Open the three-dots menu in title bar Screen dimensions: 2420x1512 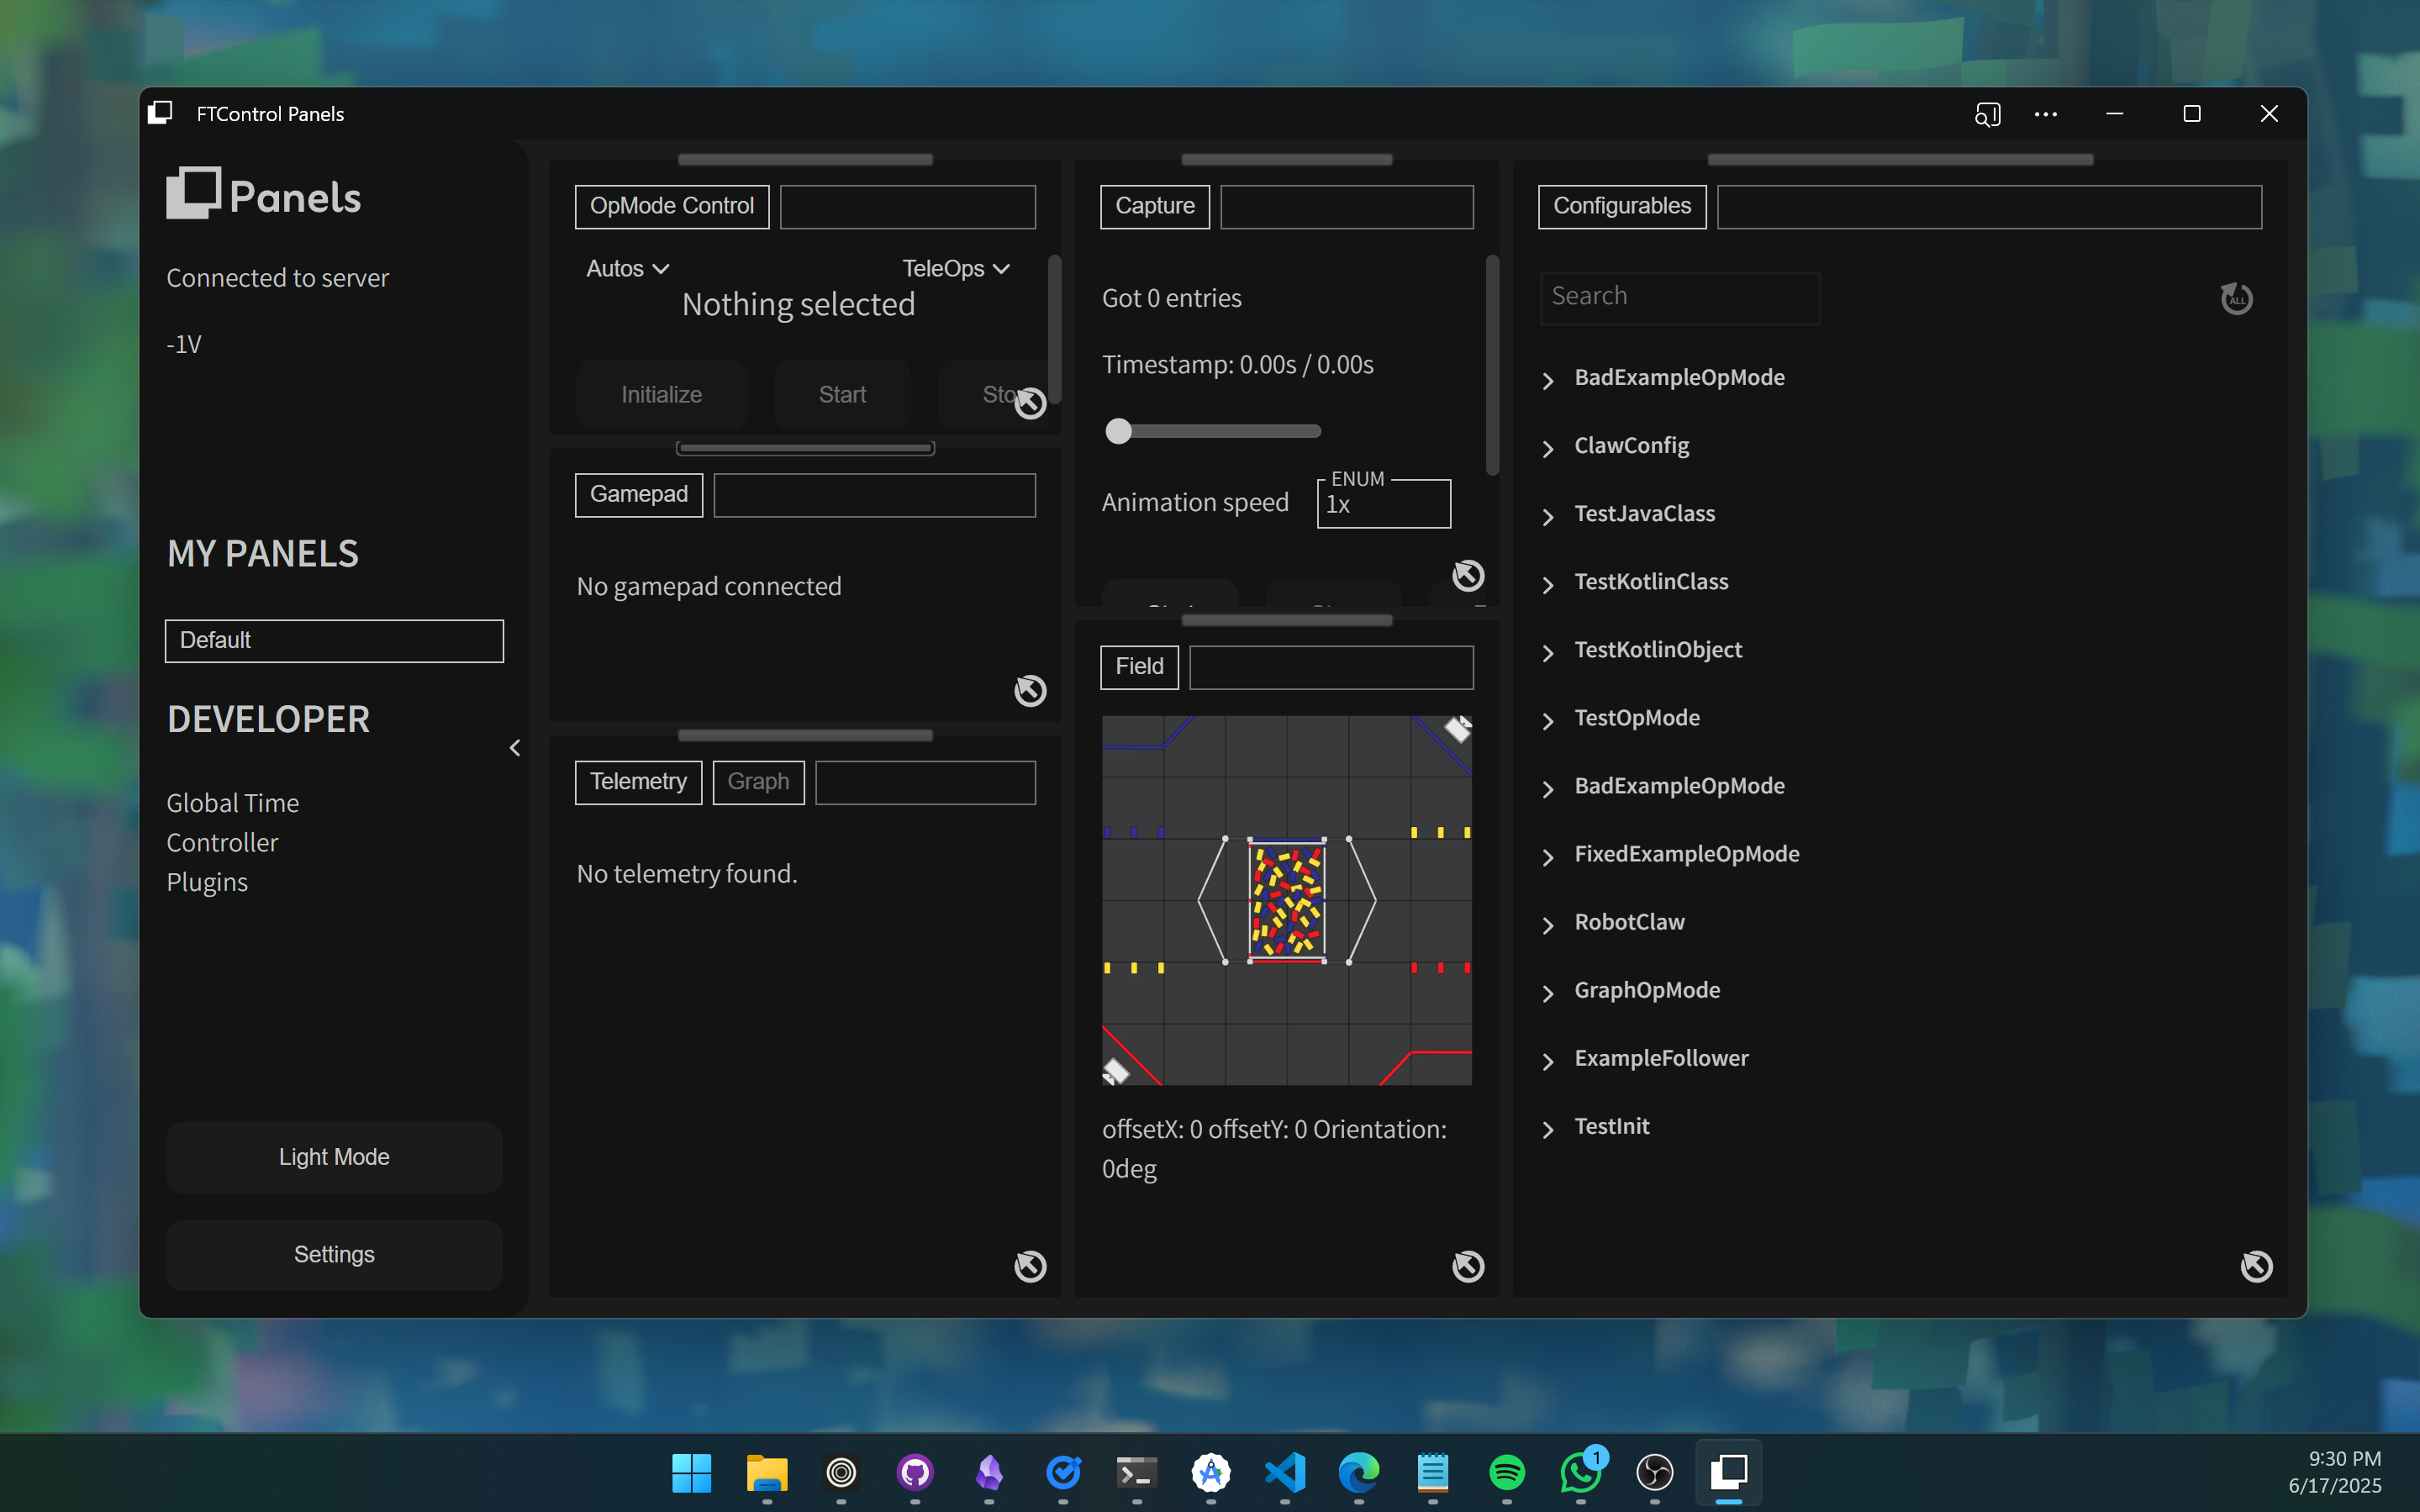coord(2046,114)
